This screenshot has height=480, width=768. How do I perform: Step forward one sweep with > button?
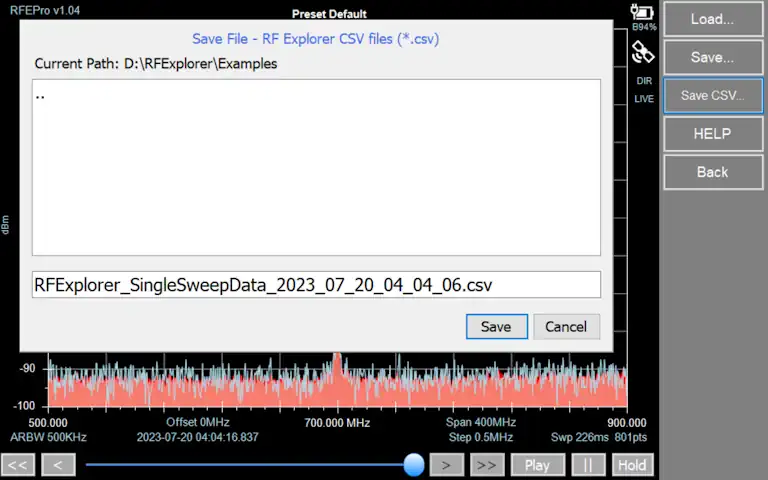click(447, 465)
